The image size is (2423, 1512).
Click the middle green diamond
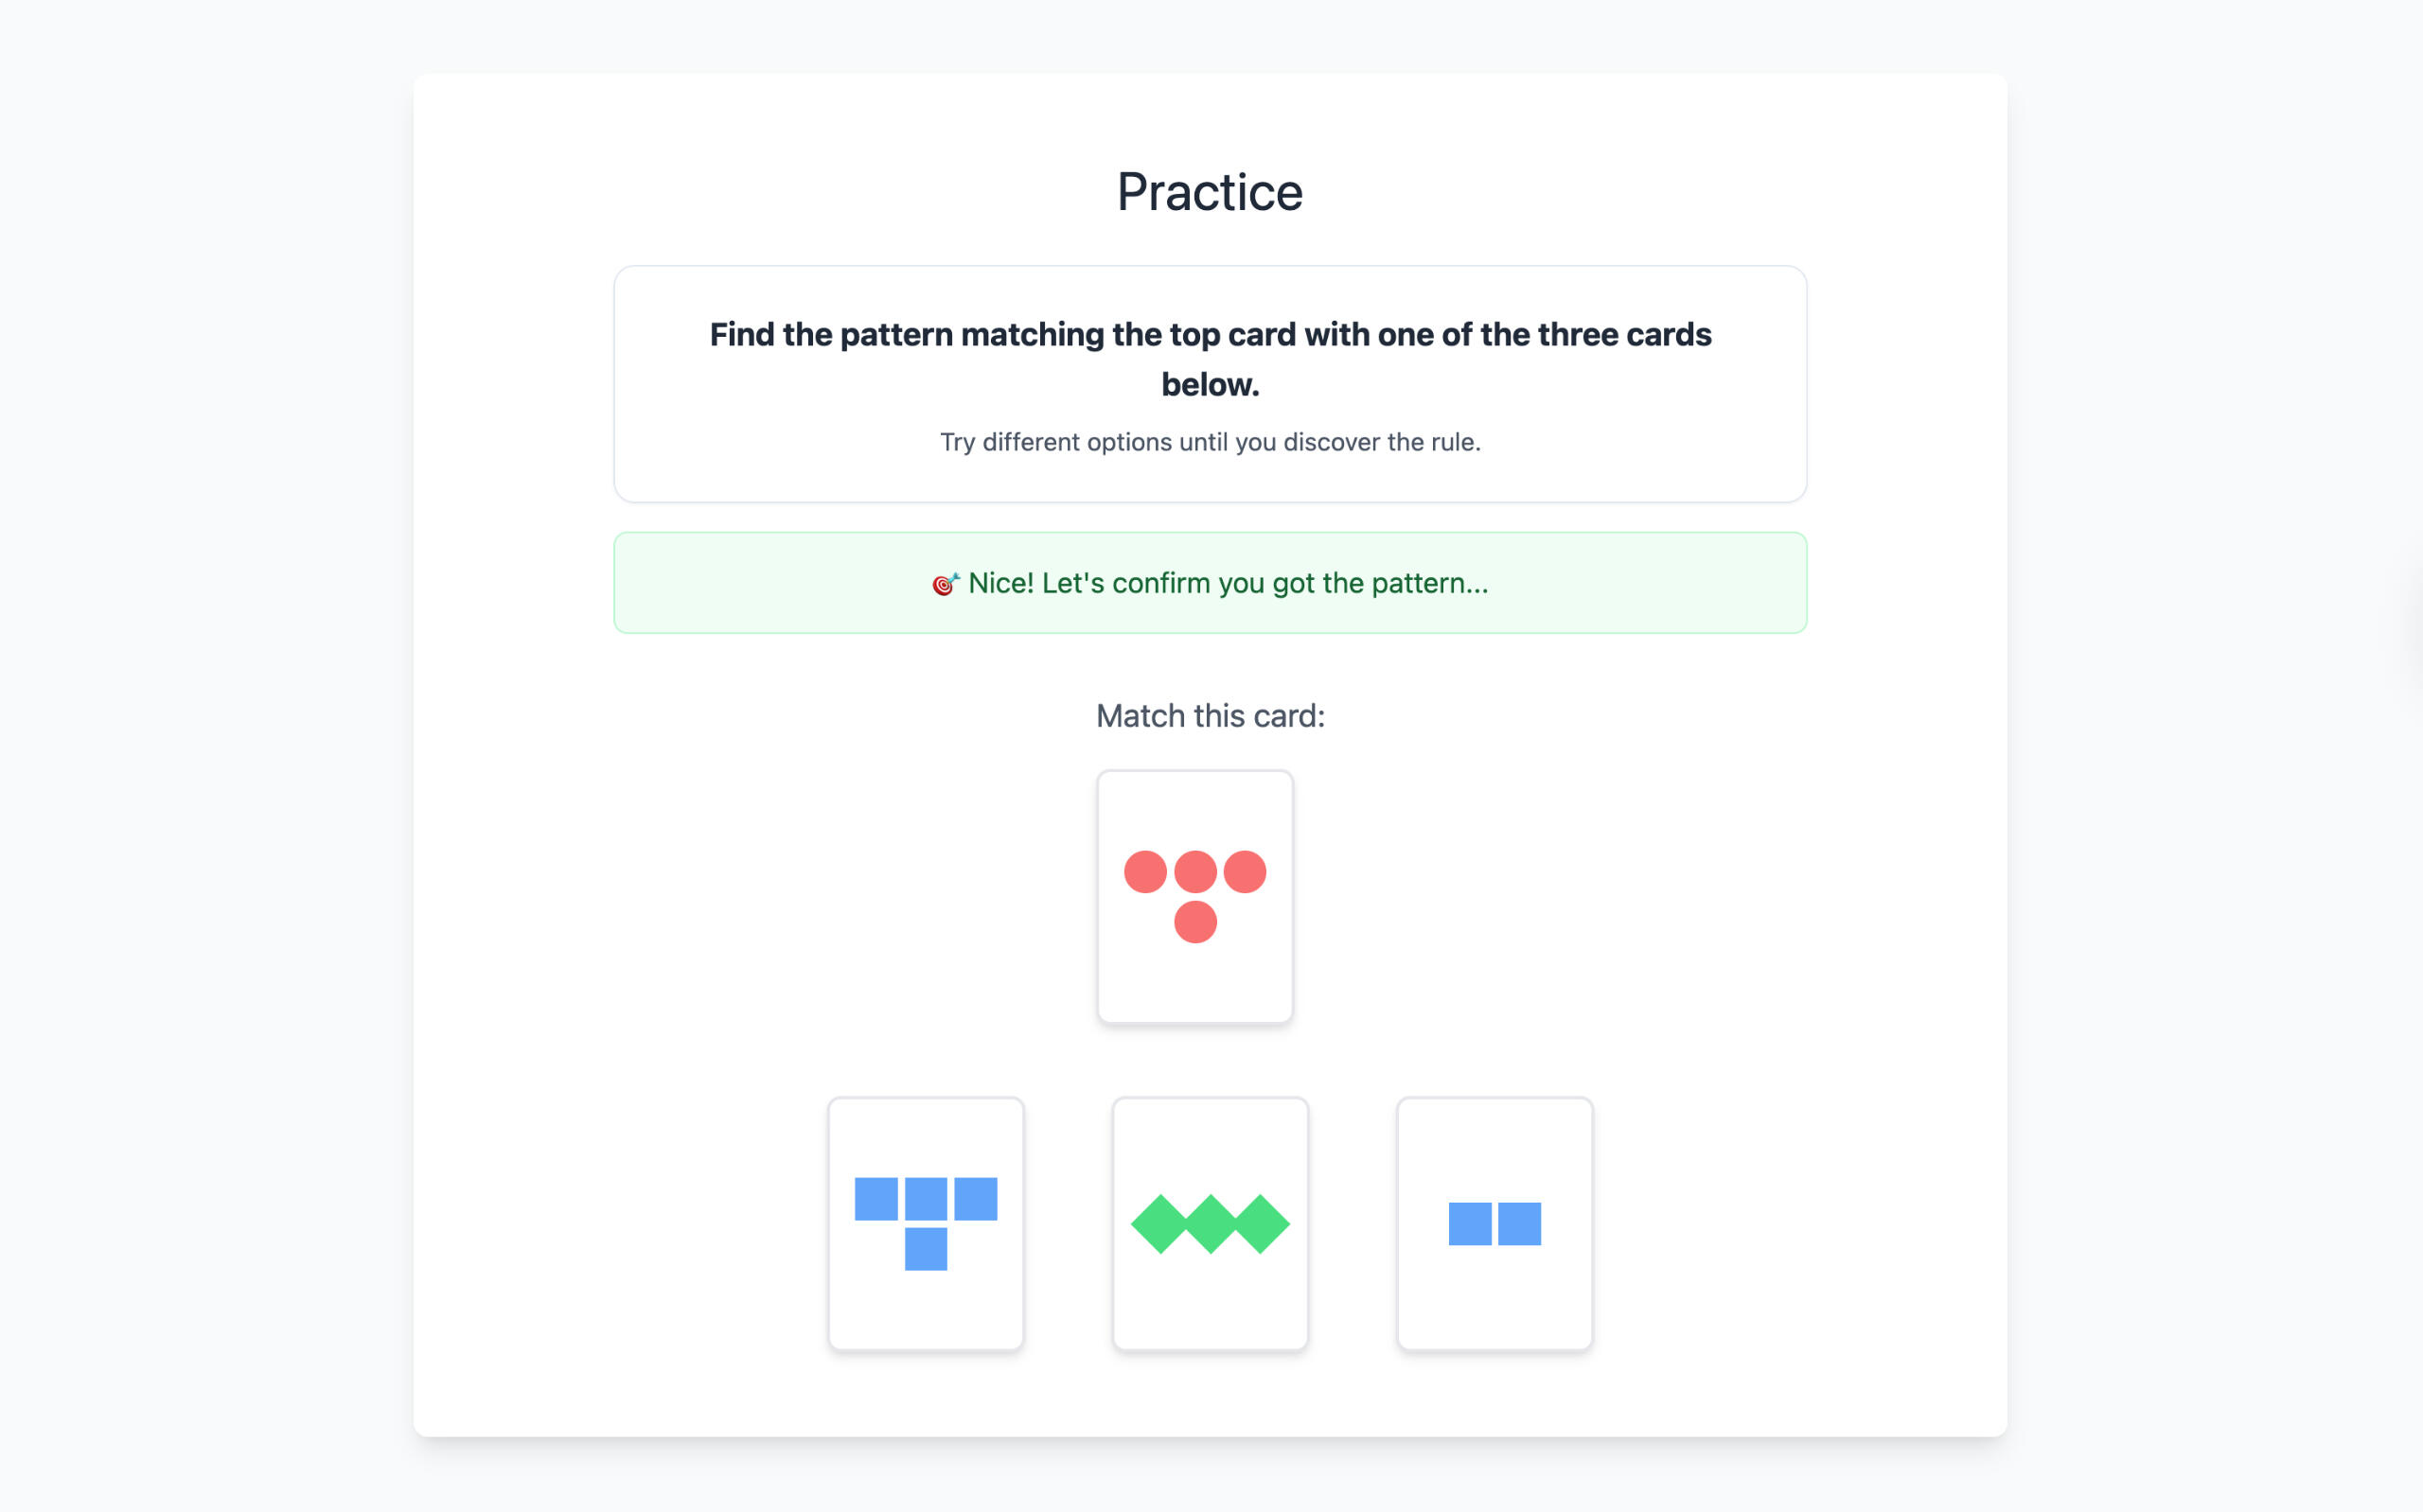point(1210,1224)
